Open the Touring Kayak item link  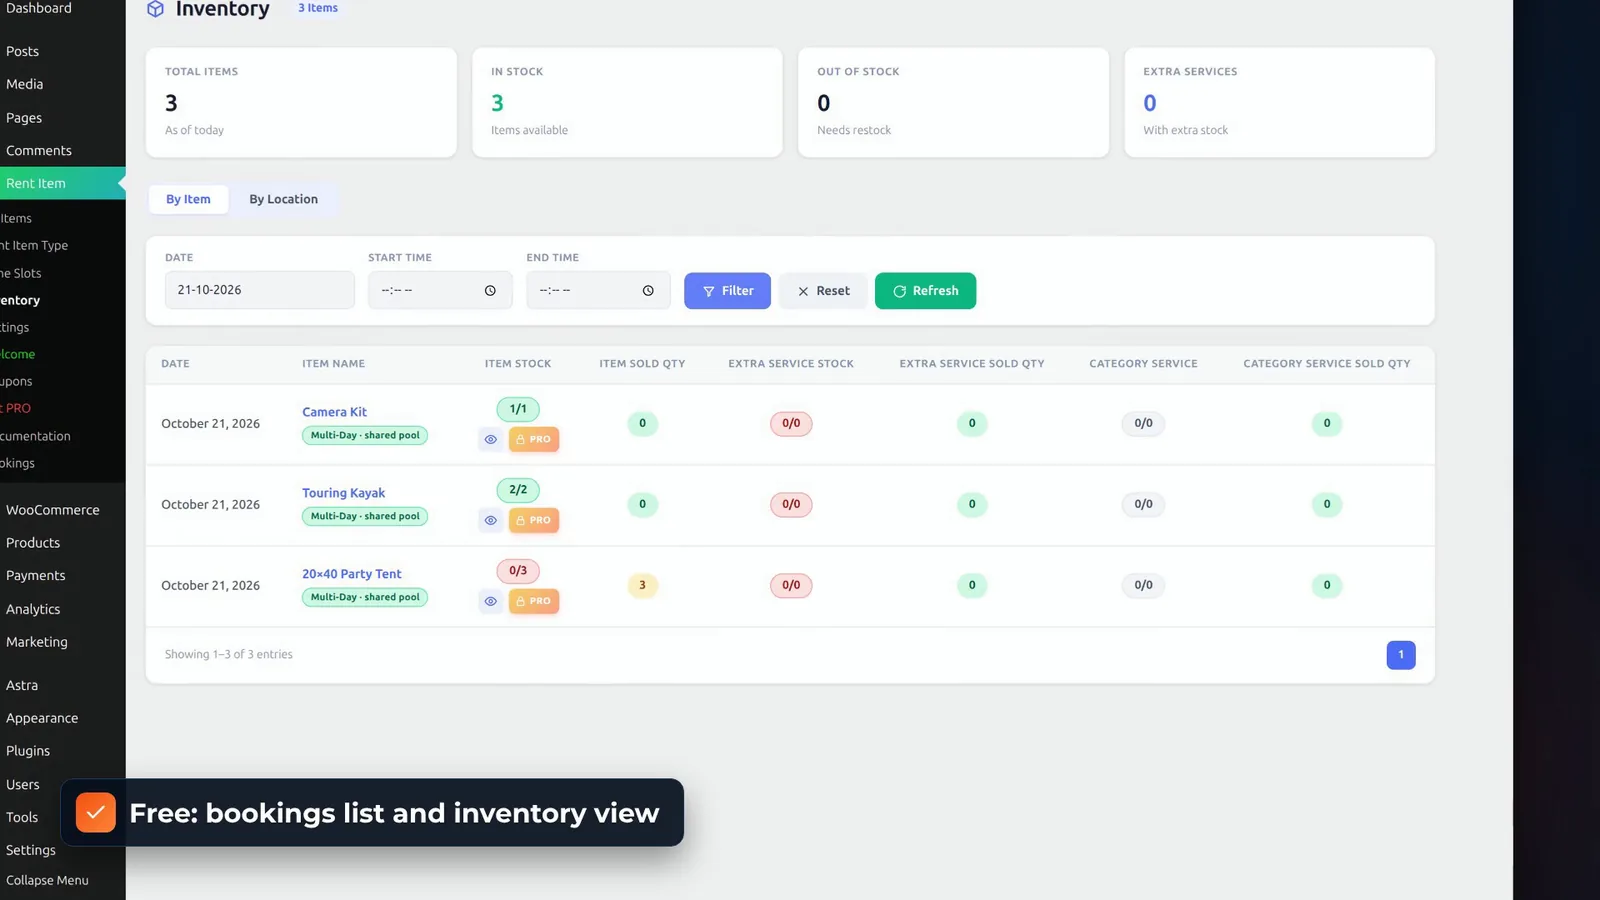click(x=344, y=493)
